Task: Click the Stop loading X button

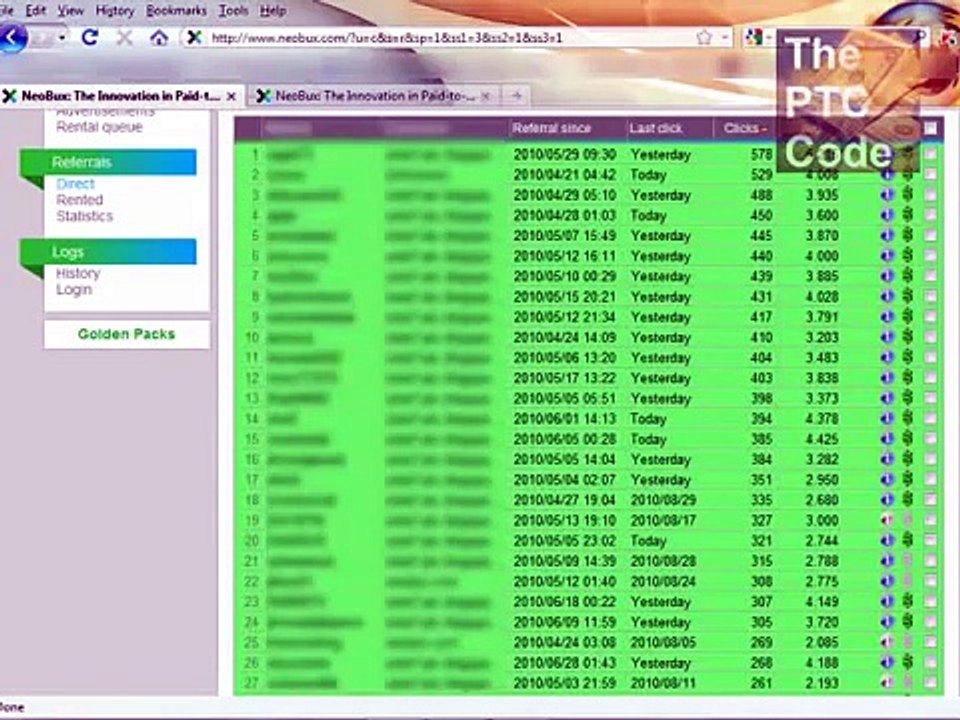Action: [124, 38]
